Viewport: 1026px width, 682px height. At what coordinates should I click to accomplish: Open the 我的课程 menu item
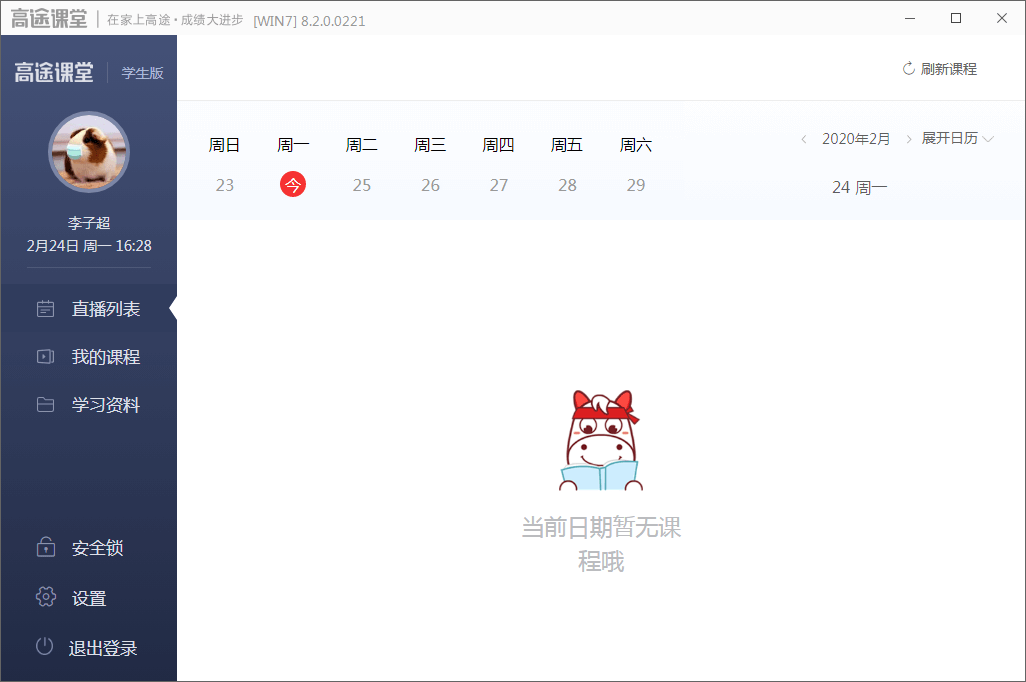pyautogui.click(x=105, y=357)
